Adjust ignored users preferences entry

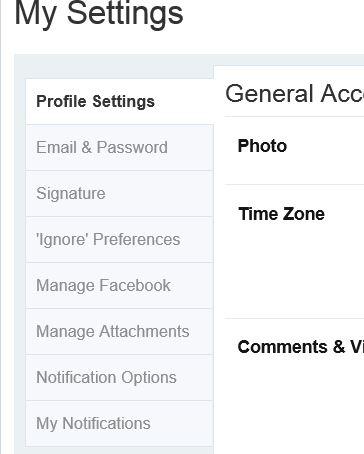pyautogui.click(x=119, y=239)
